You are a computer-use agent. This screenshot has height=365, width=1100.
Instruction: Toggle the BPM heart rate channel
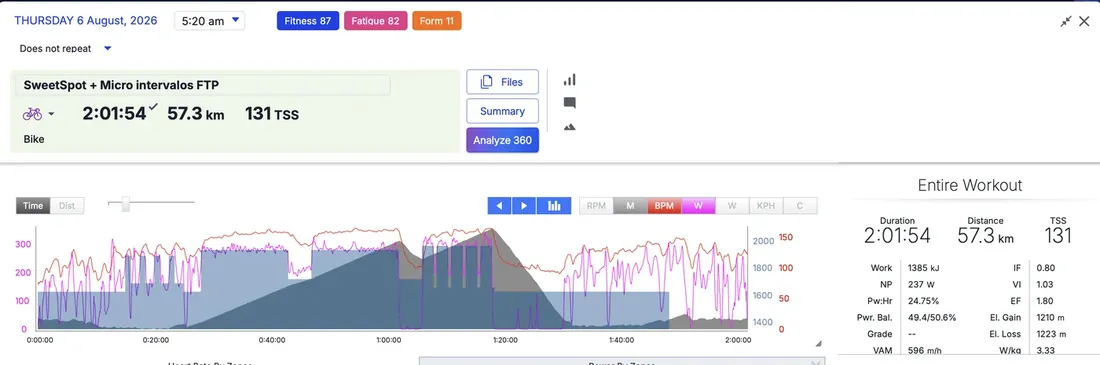tap(664, 206)
